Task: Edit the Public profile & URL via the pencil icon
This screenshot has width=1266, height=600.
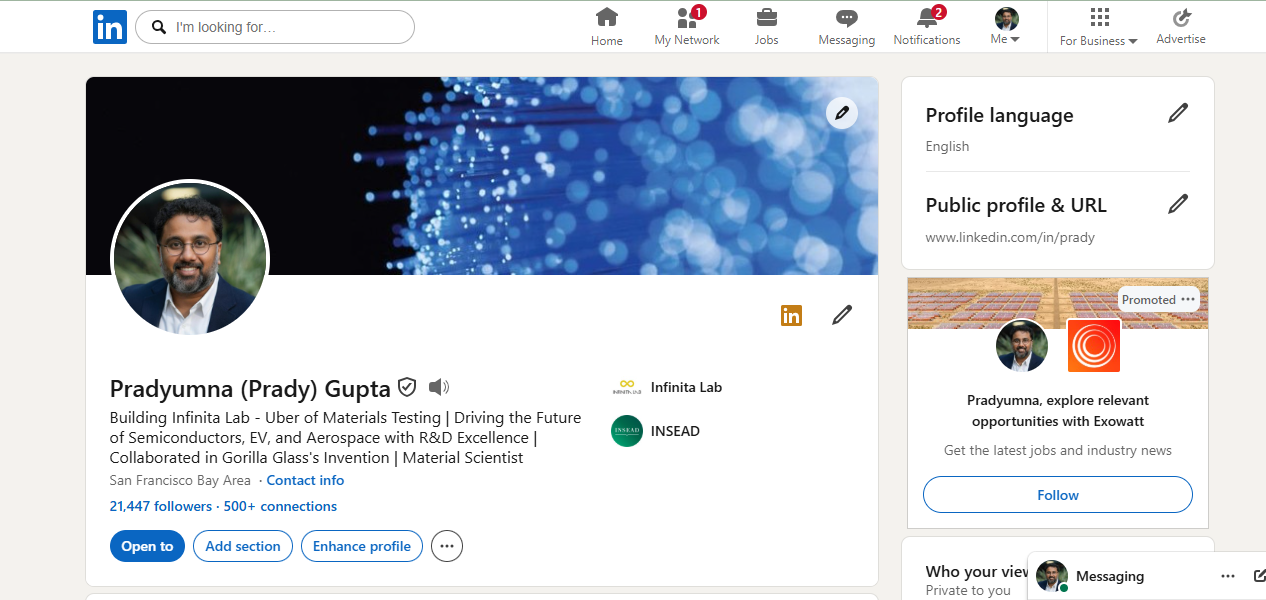Action: 1178,204
